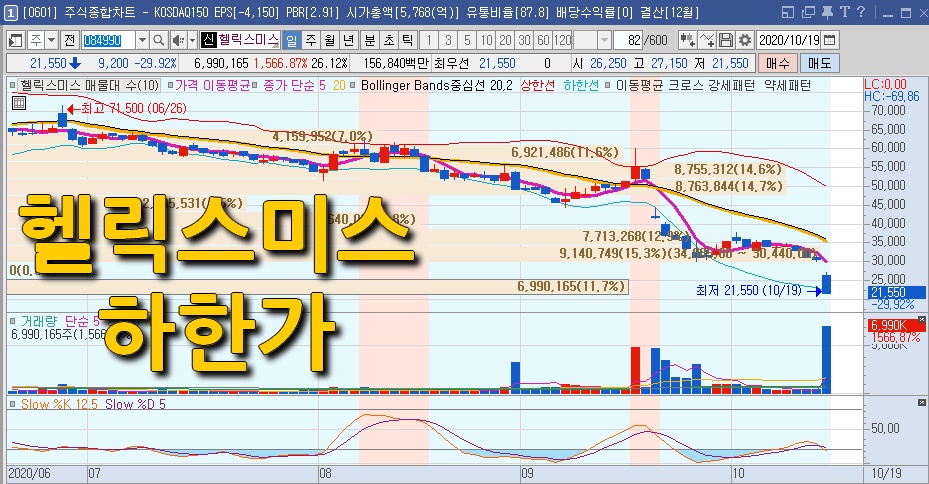Open the empty period combo box arrow

click(604, 40)
